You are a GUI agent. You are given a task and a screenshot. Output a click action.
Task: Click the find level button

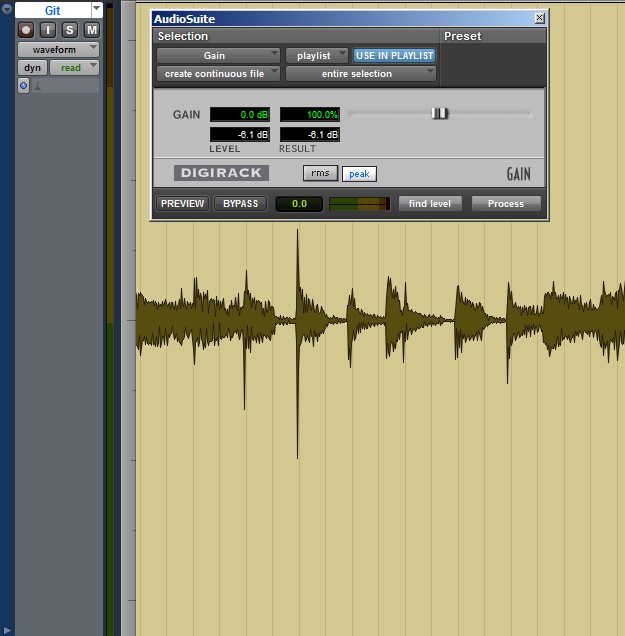430,204
